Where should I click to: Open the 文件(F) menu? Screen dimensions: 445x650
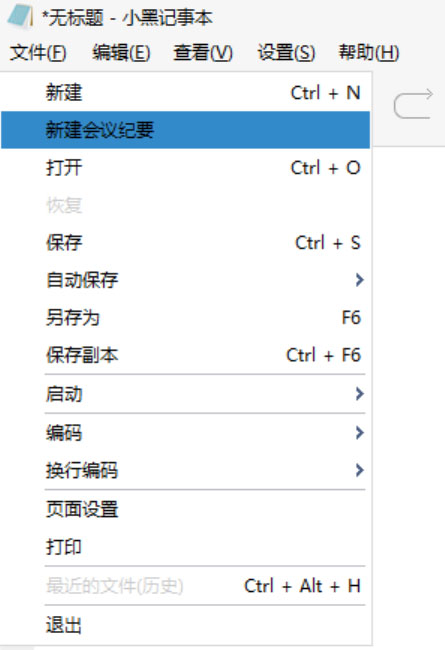coord(38,53)
